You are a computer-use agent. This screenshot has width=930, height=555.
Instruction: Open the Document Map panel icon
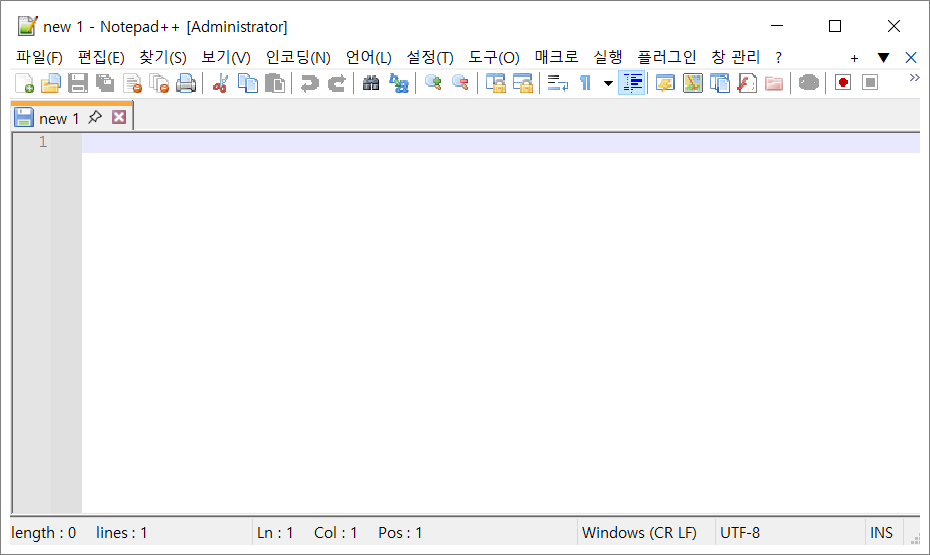tap(692, 83)
